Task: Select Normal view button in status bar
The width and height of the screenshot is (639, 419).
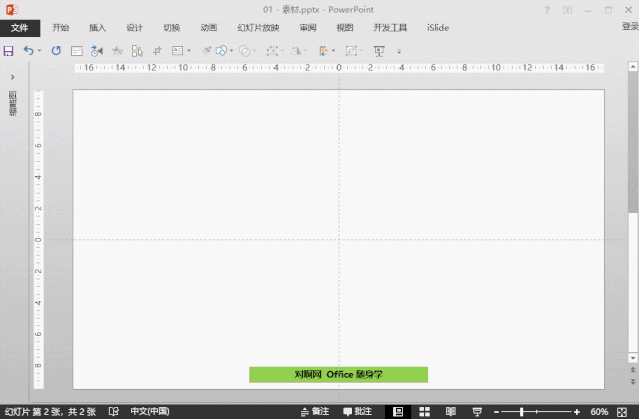Action: 398,411
